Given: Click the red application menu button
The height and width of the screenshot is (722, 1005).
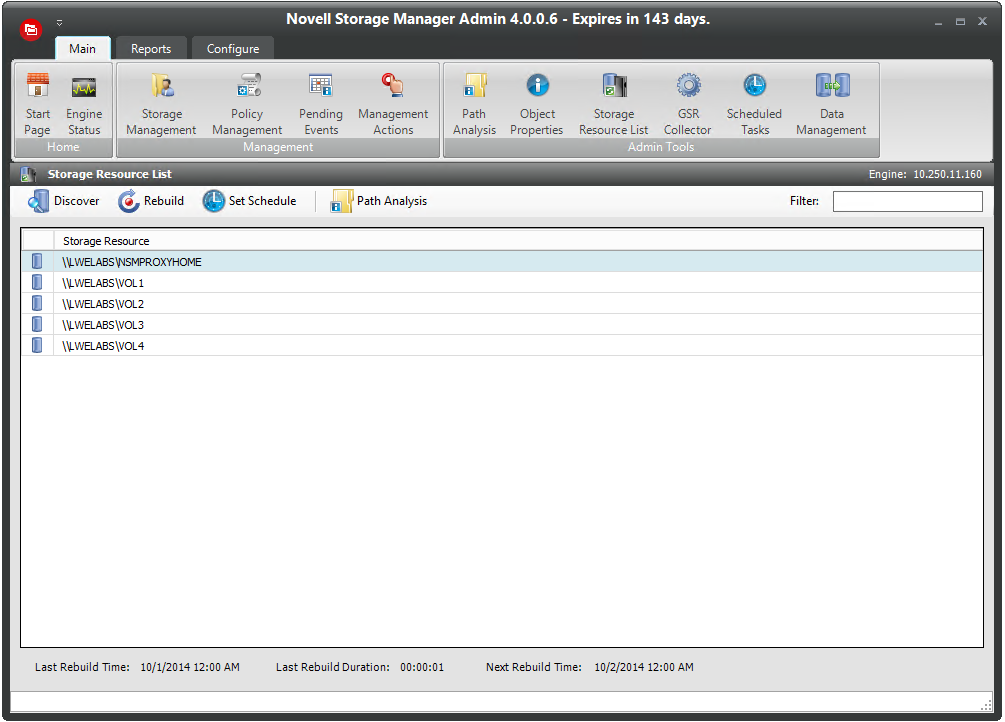Looking at the screenshot, I should [31, 29].
